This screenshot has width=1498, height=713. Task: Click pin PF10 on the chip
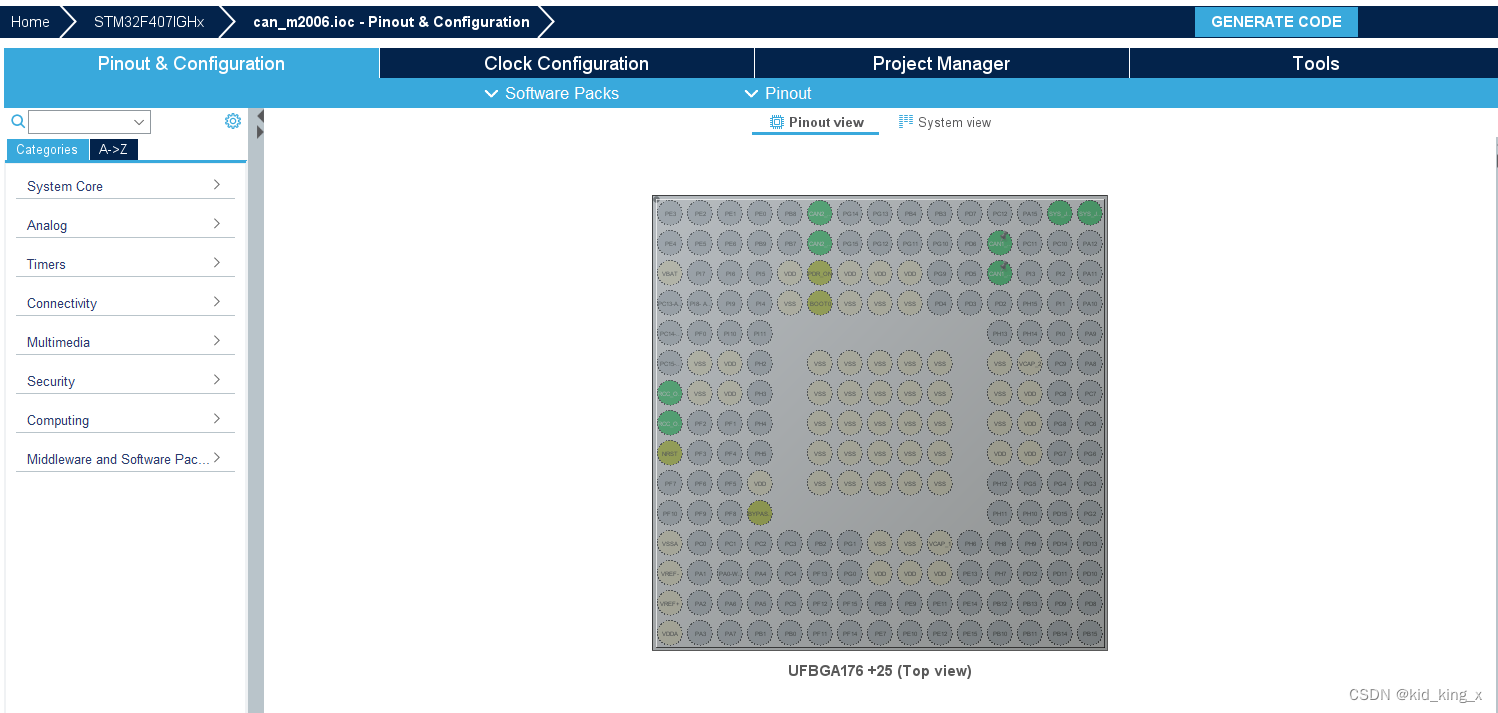[x=670, y=513]
